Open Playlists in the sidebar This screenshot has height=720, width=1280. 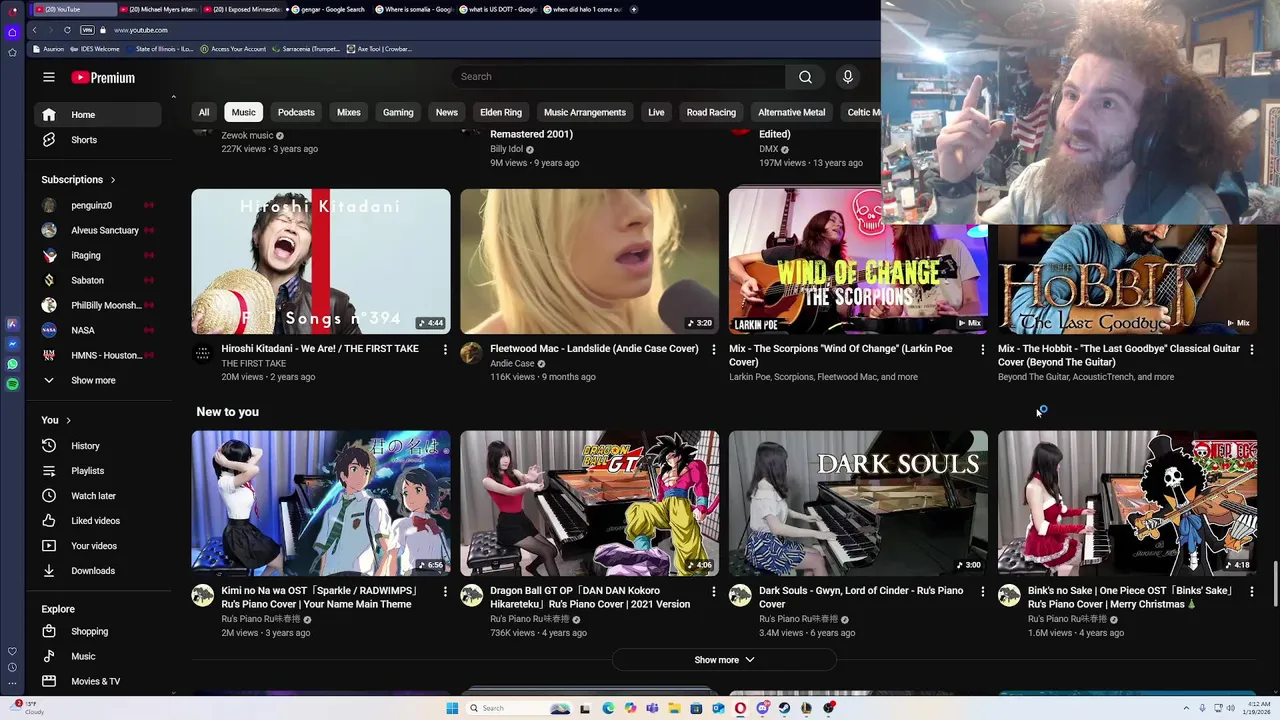pyautogui.click(x=97, y=471)
